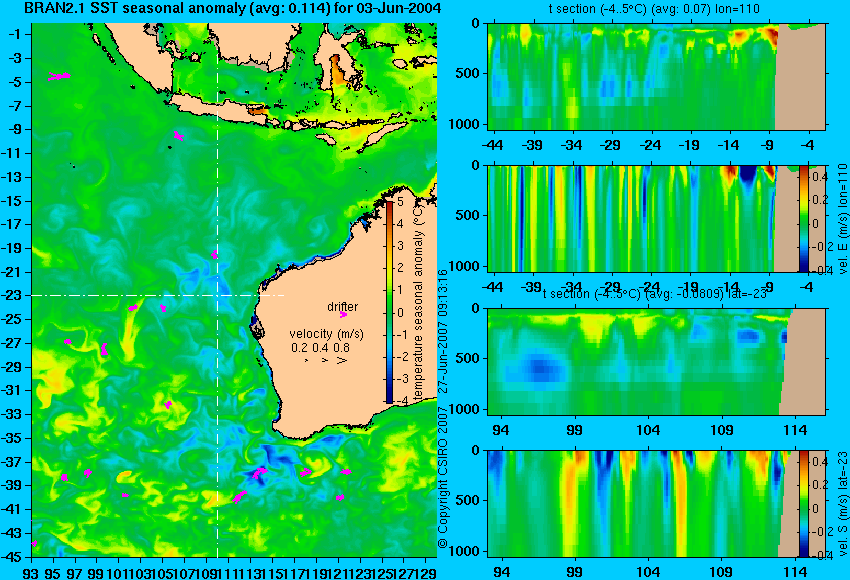Click the 'drifter' legend label

343,306
